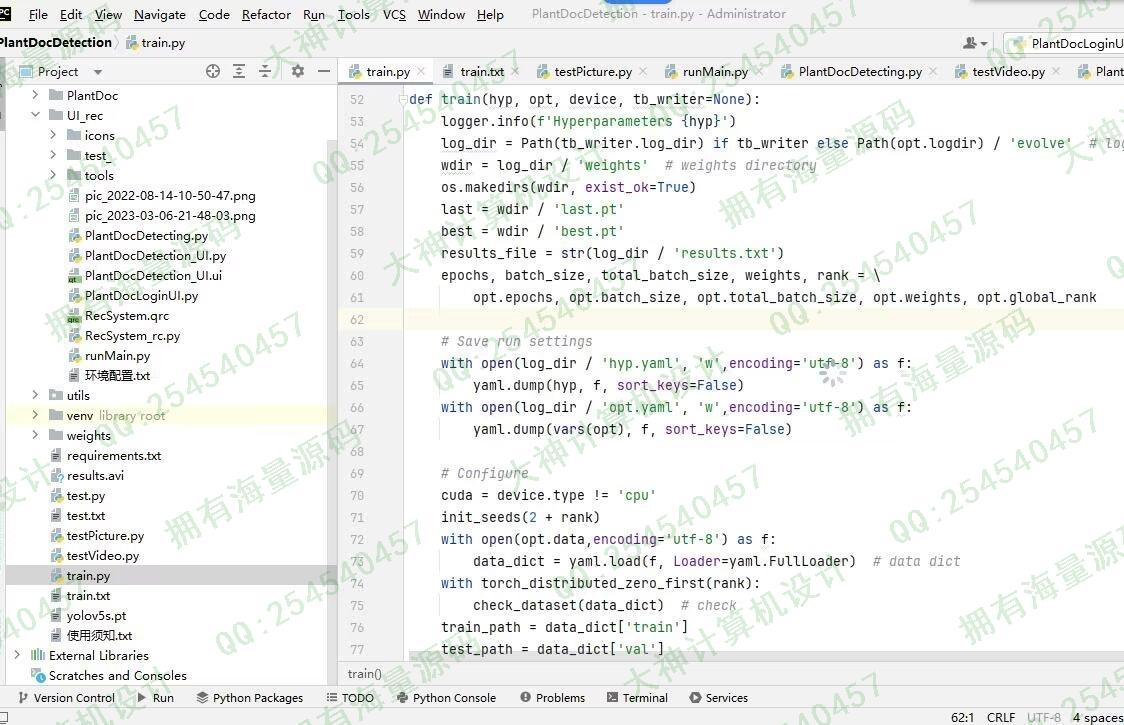Expand the PlantDoc folder

coord(35,95)
